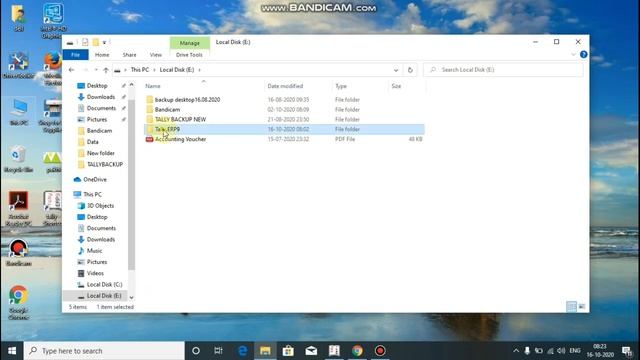Click Properties icon in quick access toolbar
Screen dimensions: 640x360
(x=85, y=42)
